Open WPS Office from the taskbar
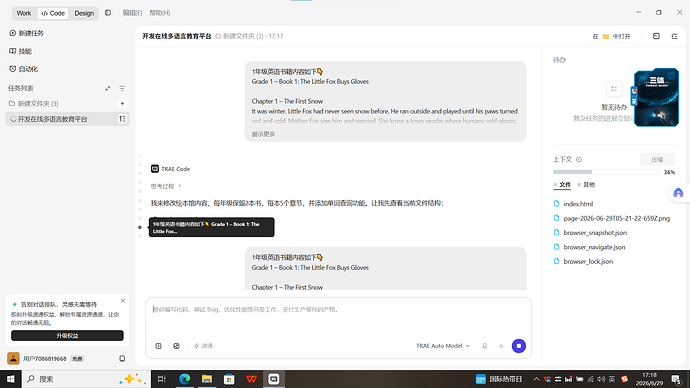 251,379
